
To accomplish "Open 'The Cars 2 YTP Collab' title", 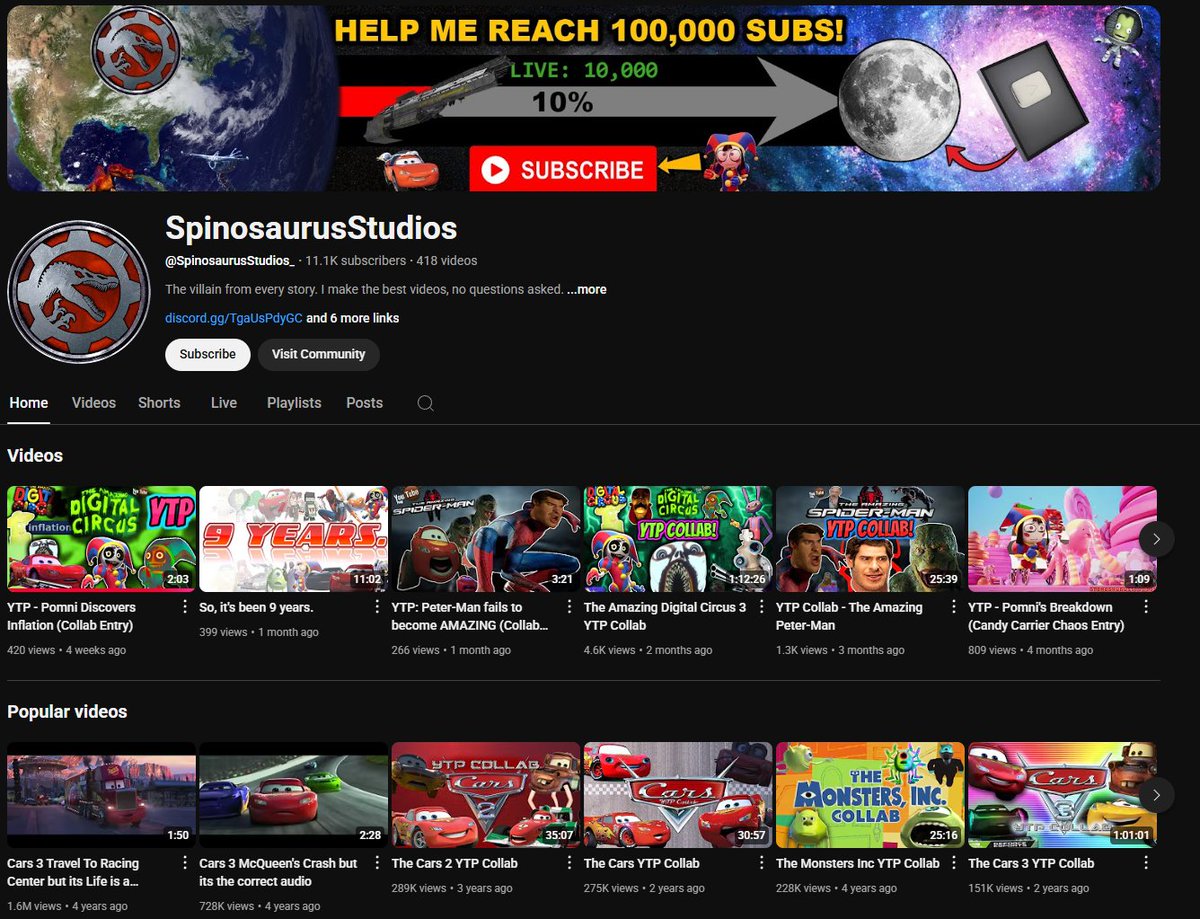I will point(454,863).
